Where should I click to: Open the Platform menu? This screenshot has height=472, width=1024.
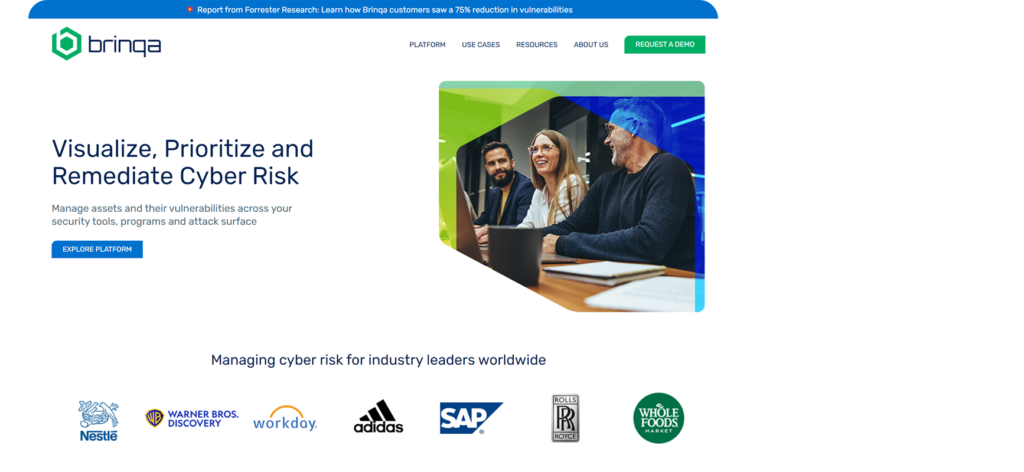point(427,45)
